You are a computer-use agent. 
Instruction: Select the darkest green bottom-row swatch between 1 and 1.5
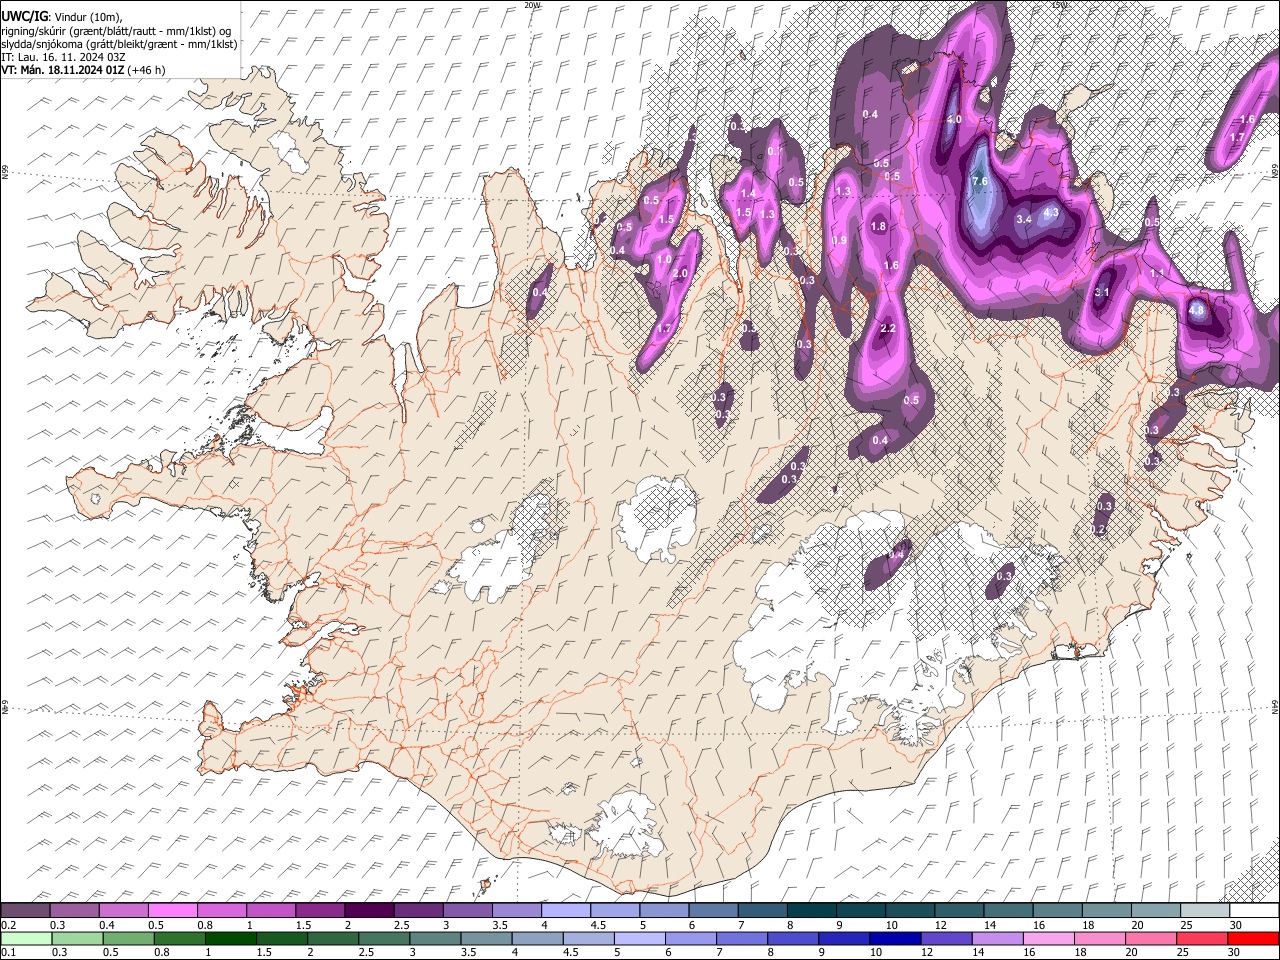tap(230, 938)
